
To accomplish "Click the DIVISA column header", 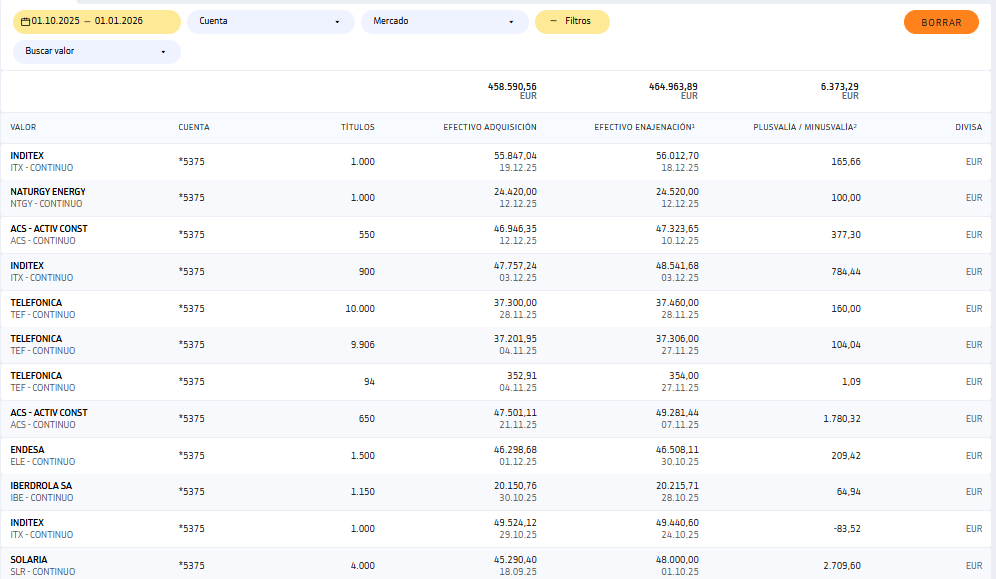I will pyautogui.click(x=968, y=127).
